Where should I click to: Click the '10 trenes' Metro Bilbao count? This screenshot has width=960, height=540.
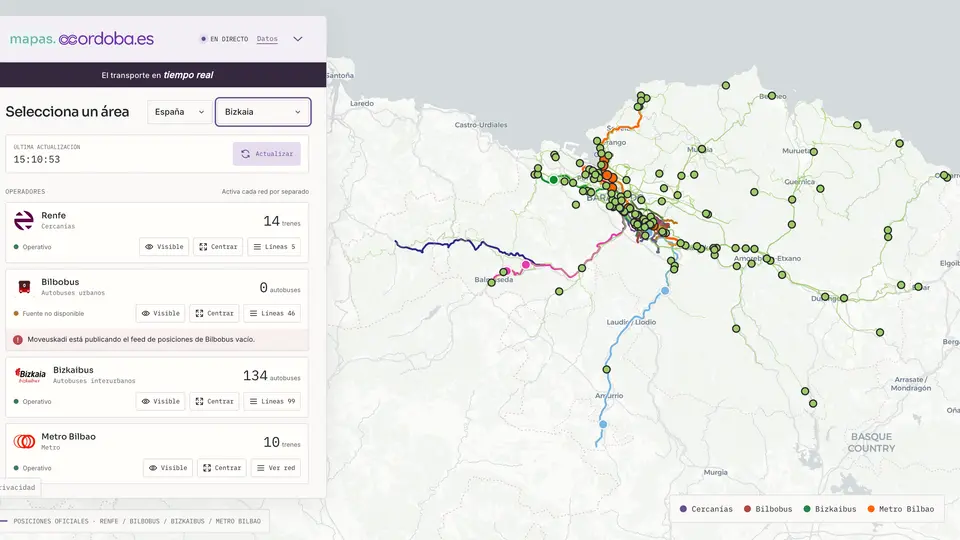(x=282, y=442)
